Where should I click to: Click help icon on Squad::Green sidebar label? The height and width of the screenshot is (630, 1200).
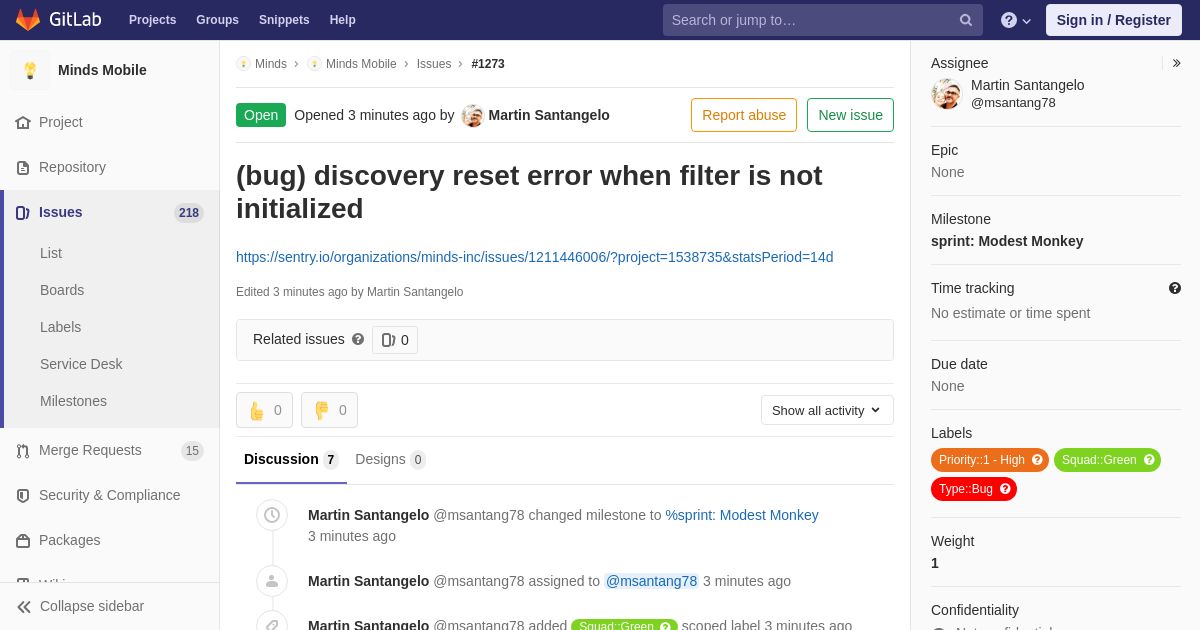[1149, 460]
